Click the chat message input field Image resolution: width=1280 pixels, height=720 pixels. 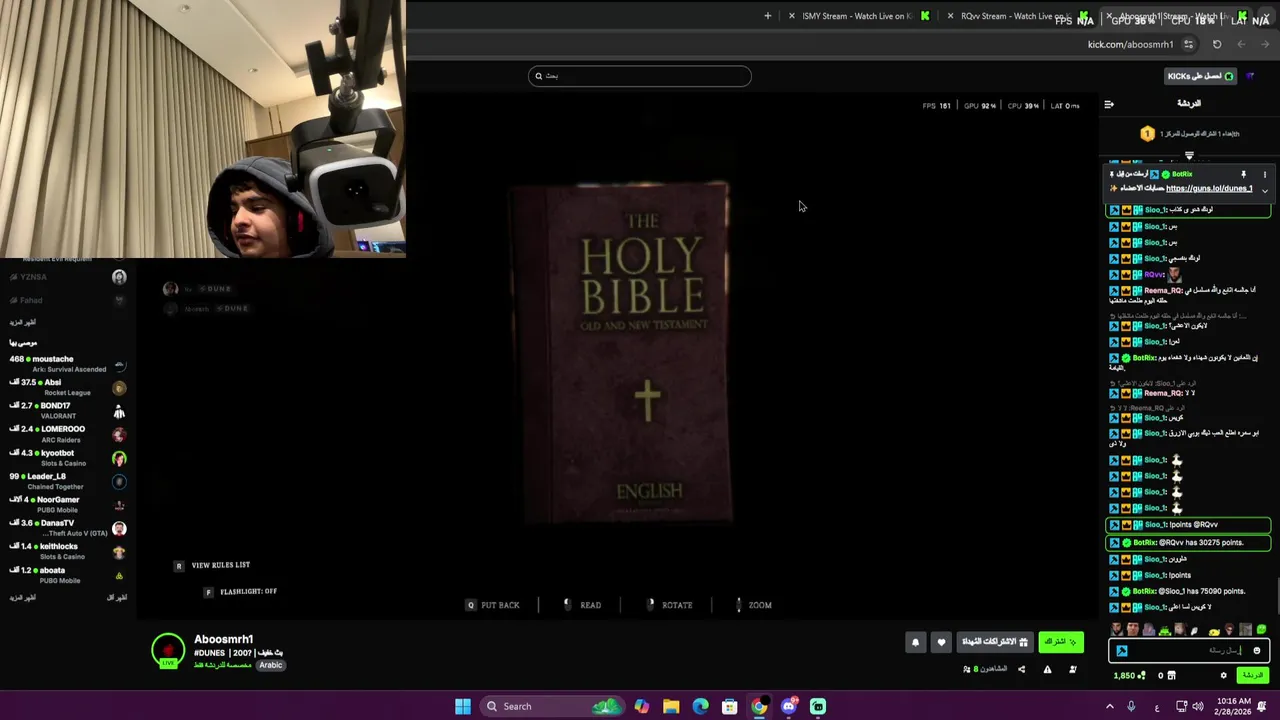(x=1189, y=651)
